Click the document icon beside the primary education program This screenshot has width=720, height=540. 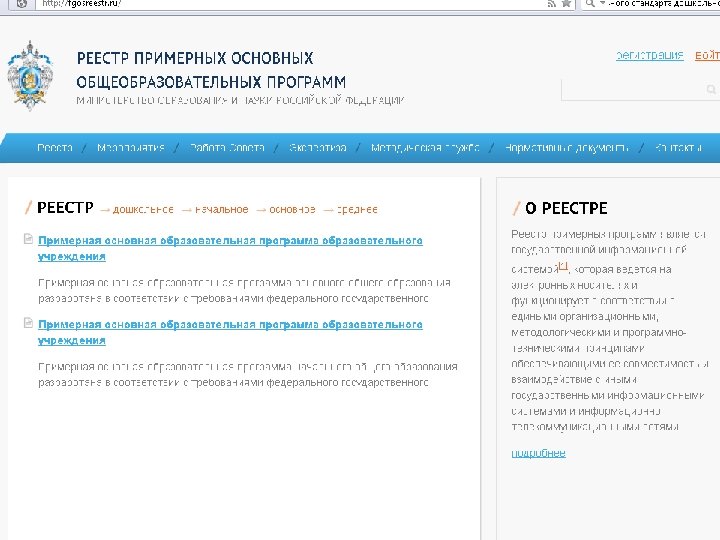[x=28, y=323]
